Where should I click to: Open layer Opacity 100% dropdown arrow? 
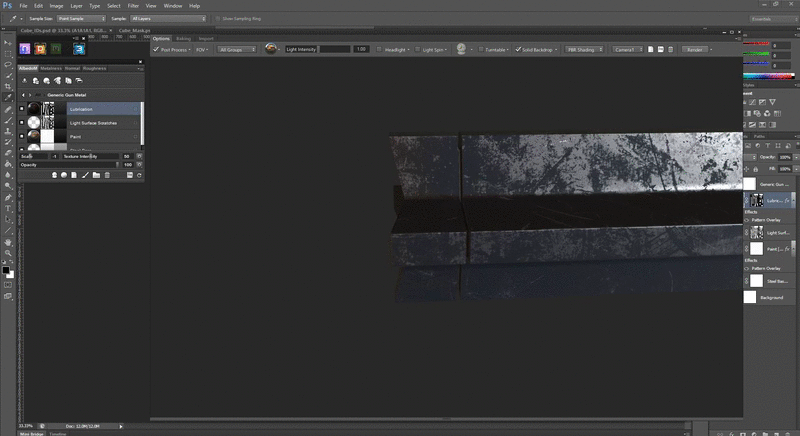(x=796, y=157)
